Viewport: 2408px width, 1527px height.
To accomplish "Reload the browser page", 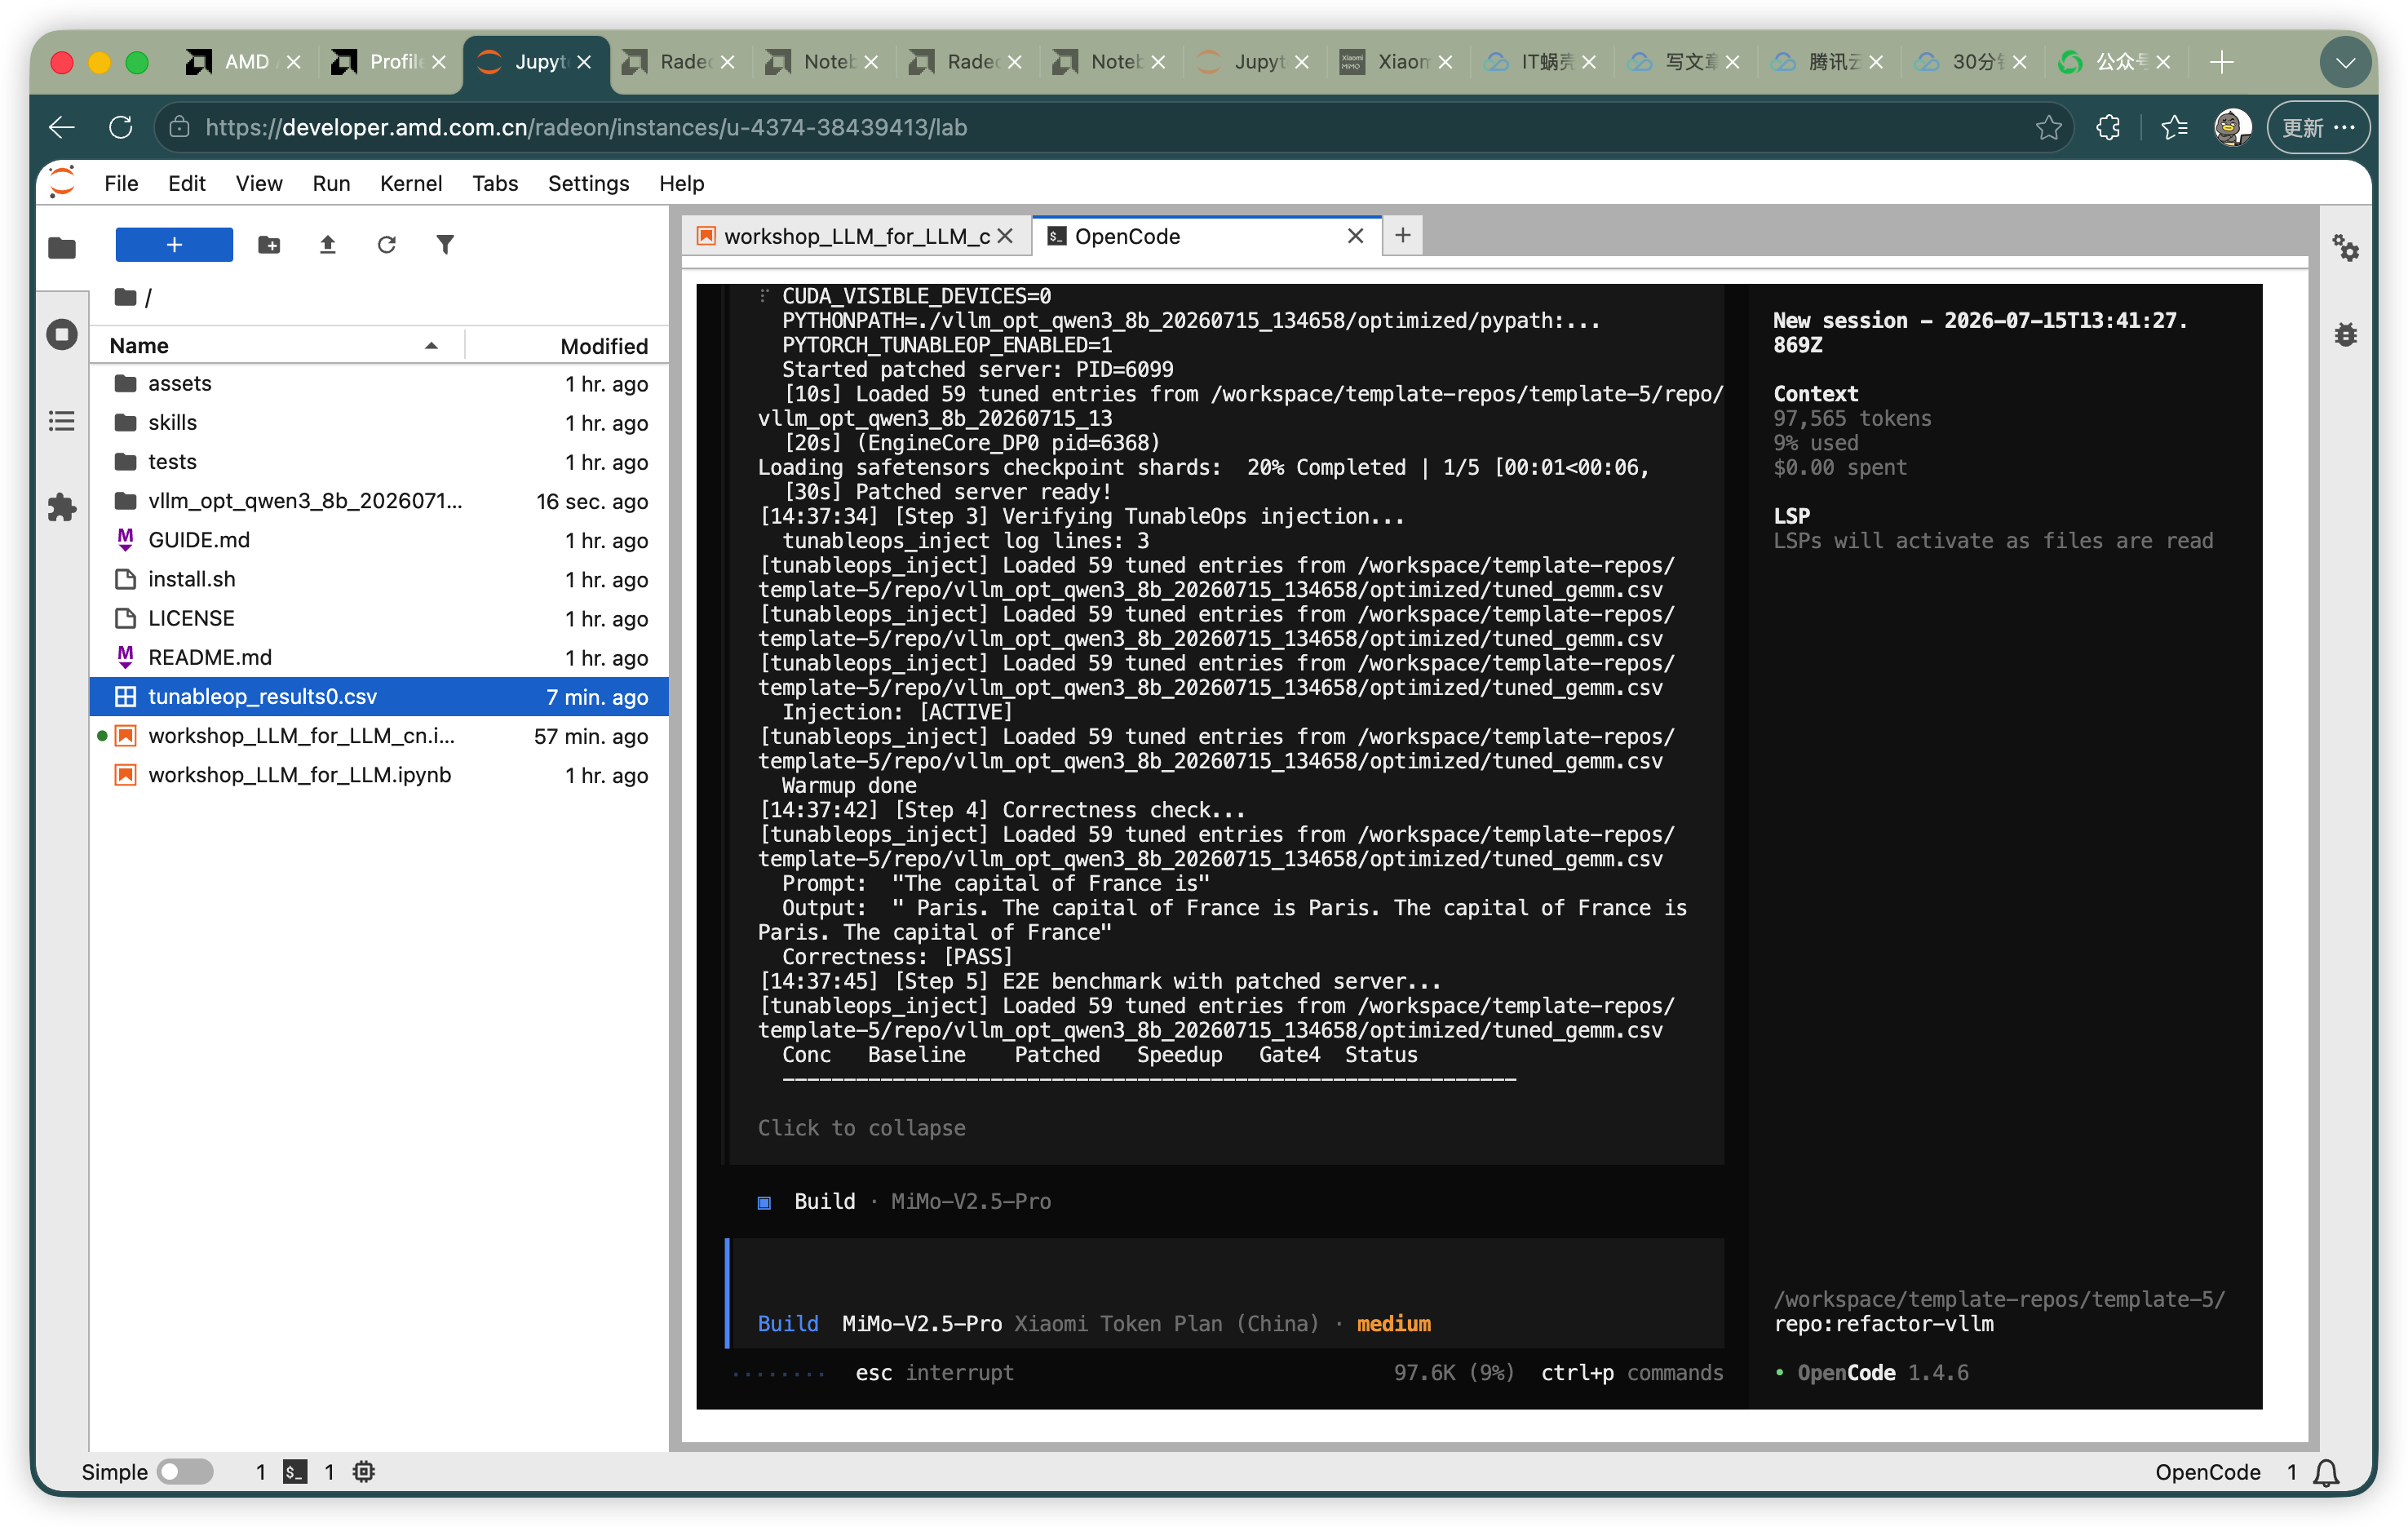I will click(x=121, y=127).
